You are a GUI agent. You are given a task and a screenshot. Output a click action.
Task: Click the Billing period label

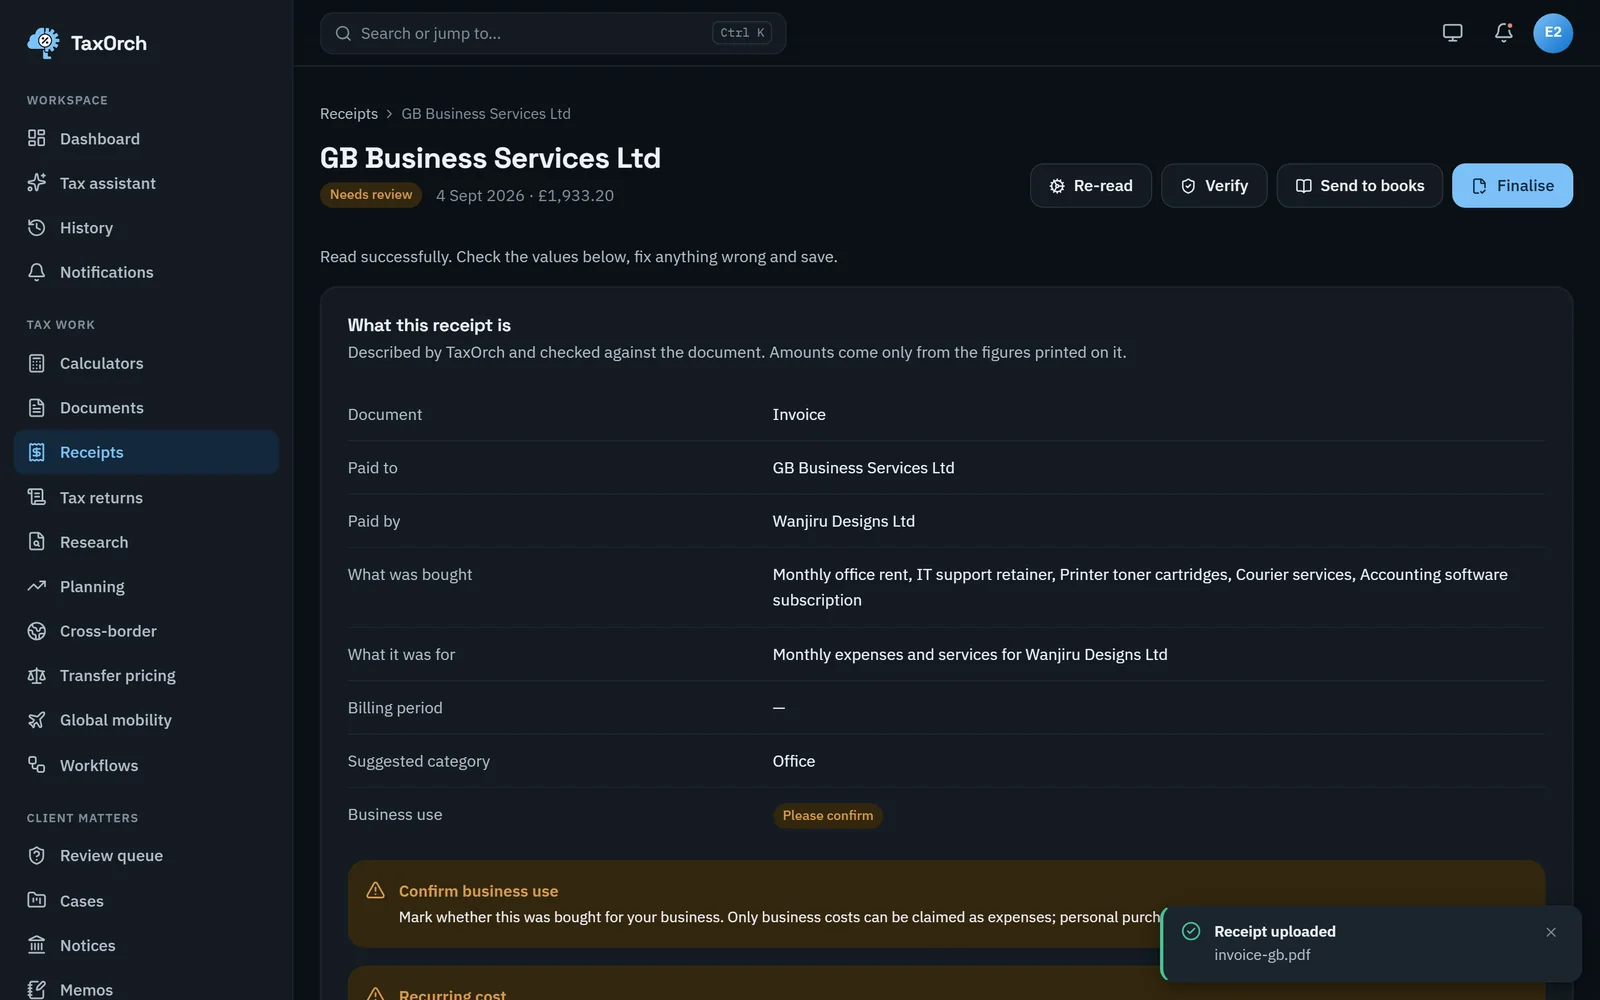click(x=395, y=708)
